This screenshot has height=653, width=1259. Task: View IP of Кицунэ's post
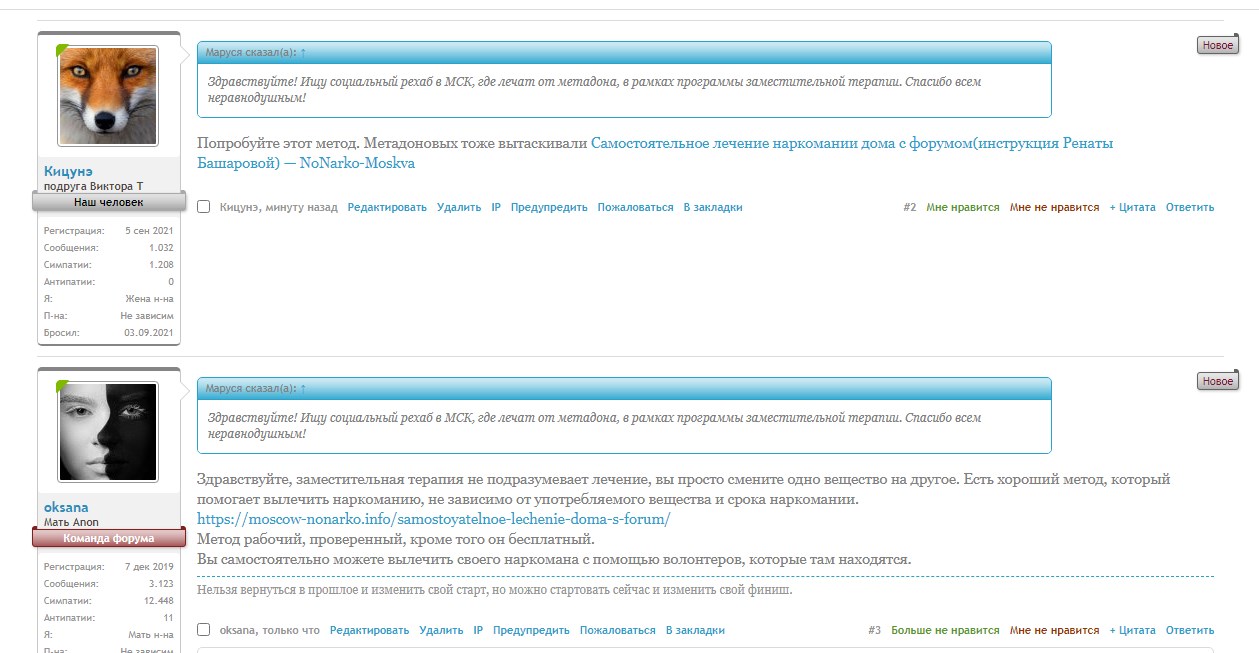coord(494,206)
